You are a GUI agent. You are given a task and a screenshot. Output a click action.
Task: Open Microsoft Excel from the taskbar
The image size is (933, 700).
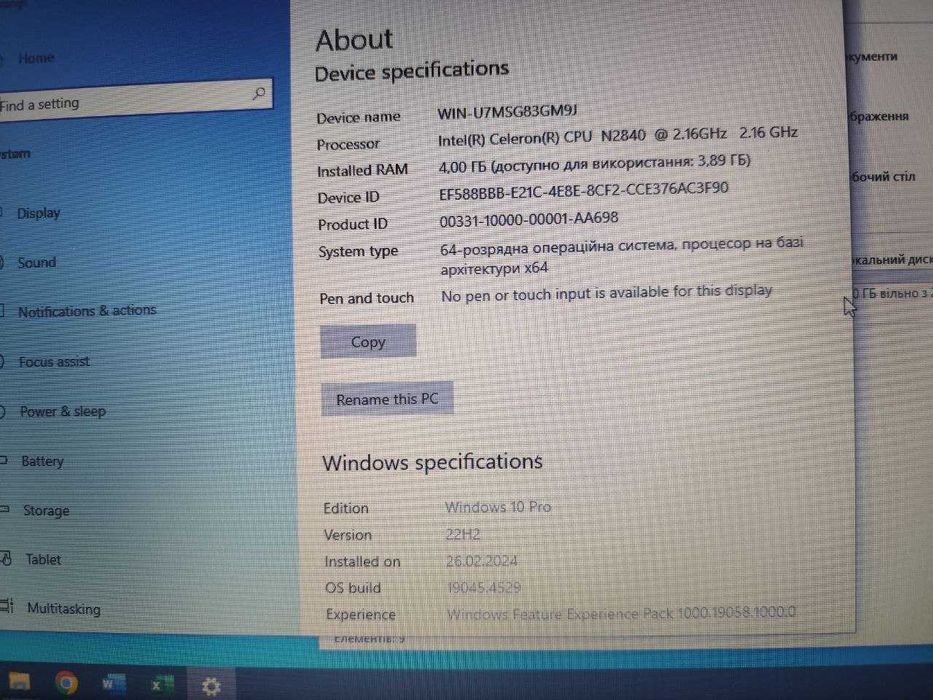click(162, 685)
